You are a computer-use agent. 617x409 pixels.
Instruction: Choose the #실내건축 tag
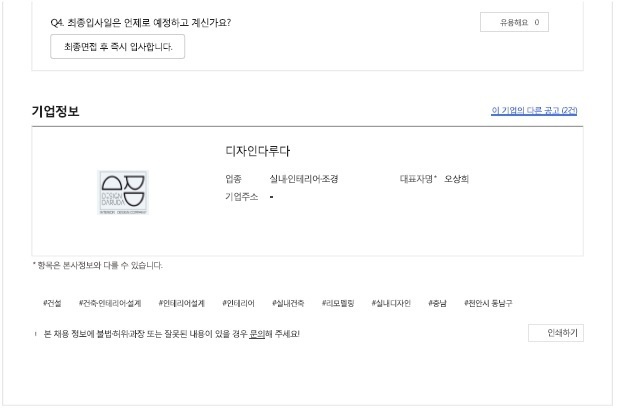(288, 303)
